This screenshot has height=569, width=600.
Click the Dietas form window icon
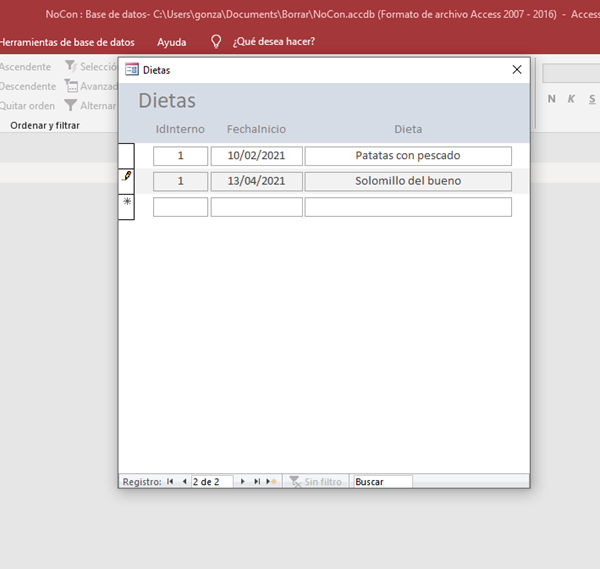click(x=131, y=70)
